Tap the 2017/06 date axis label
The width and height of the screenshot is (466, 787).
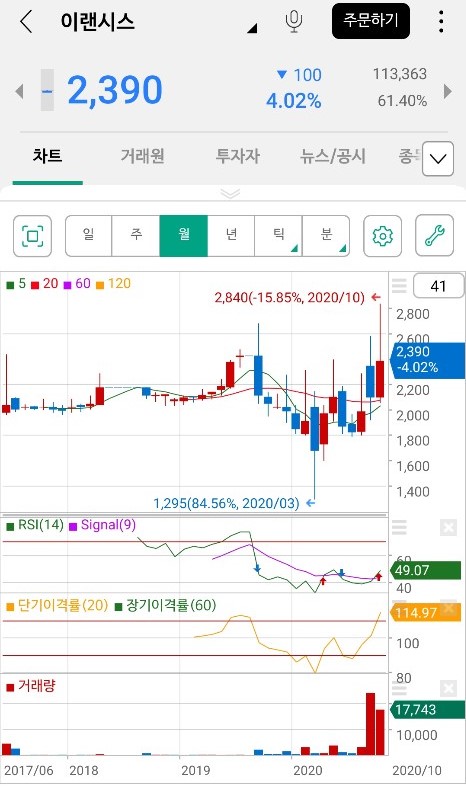[x=28, y=770]
